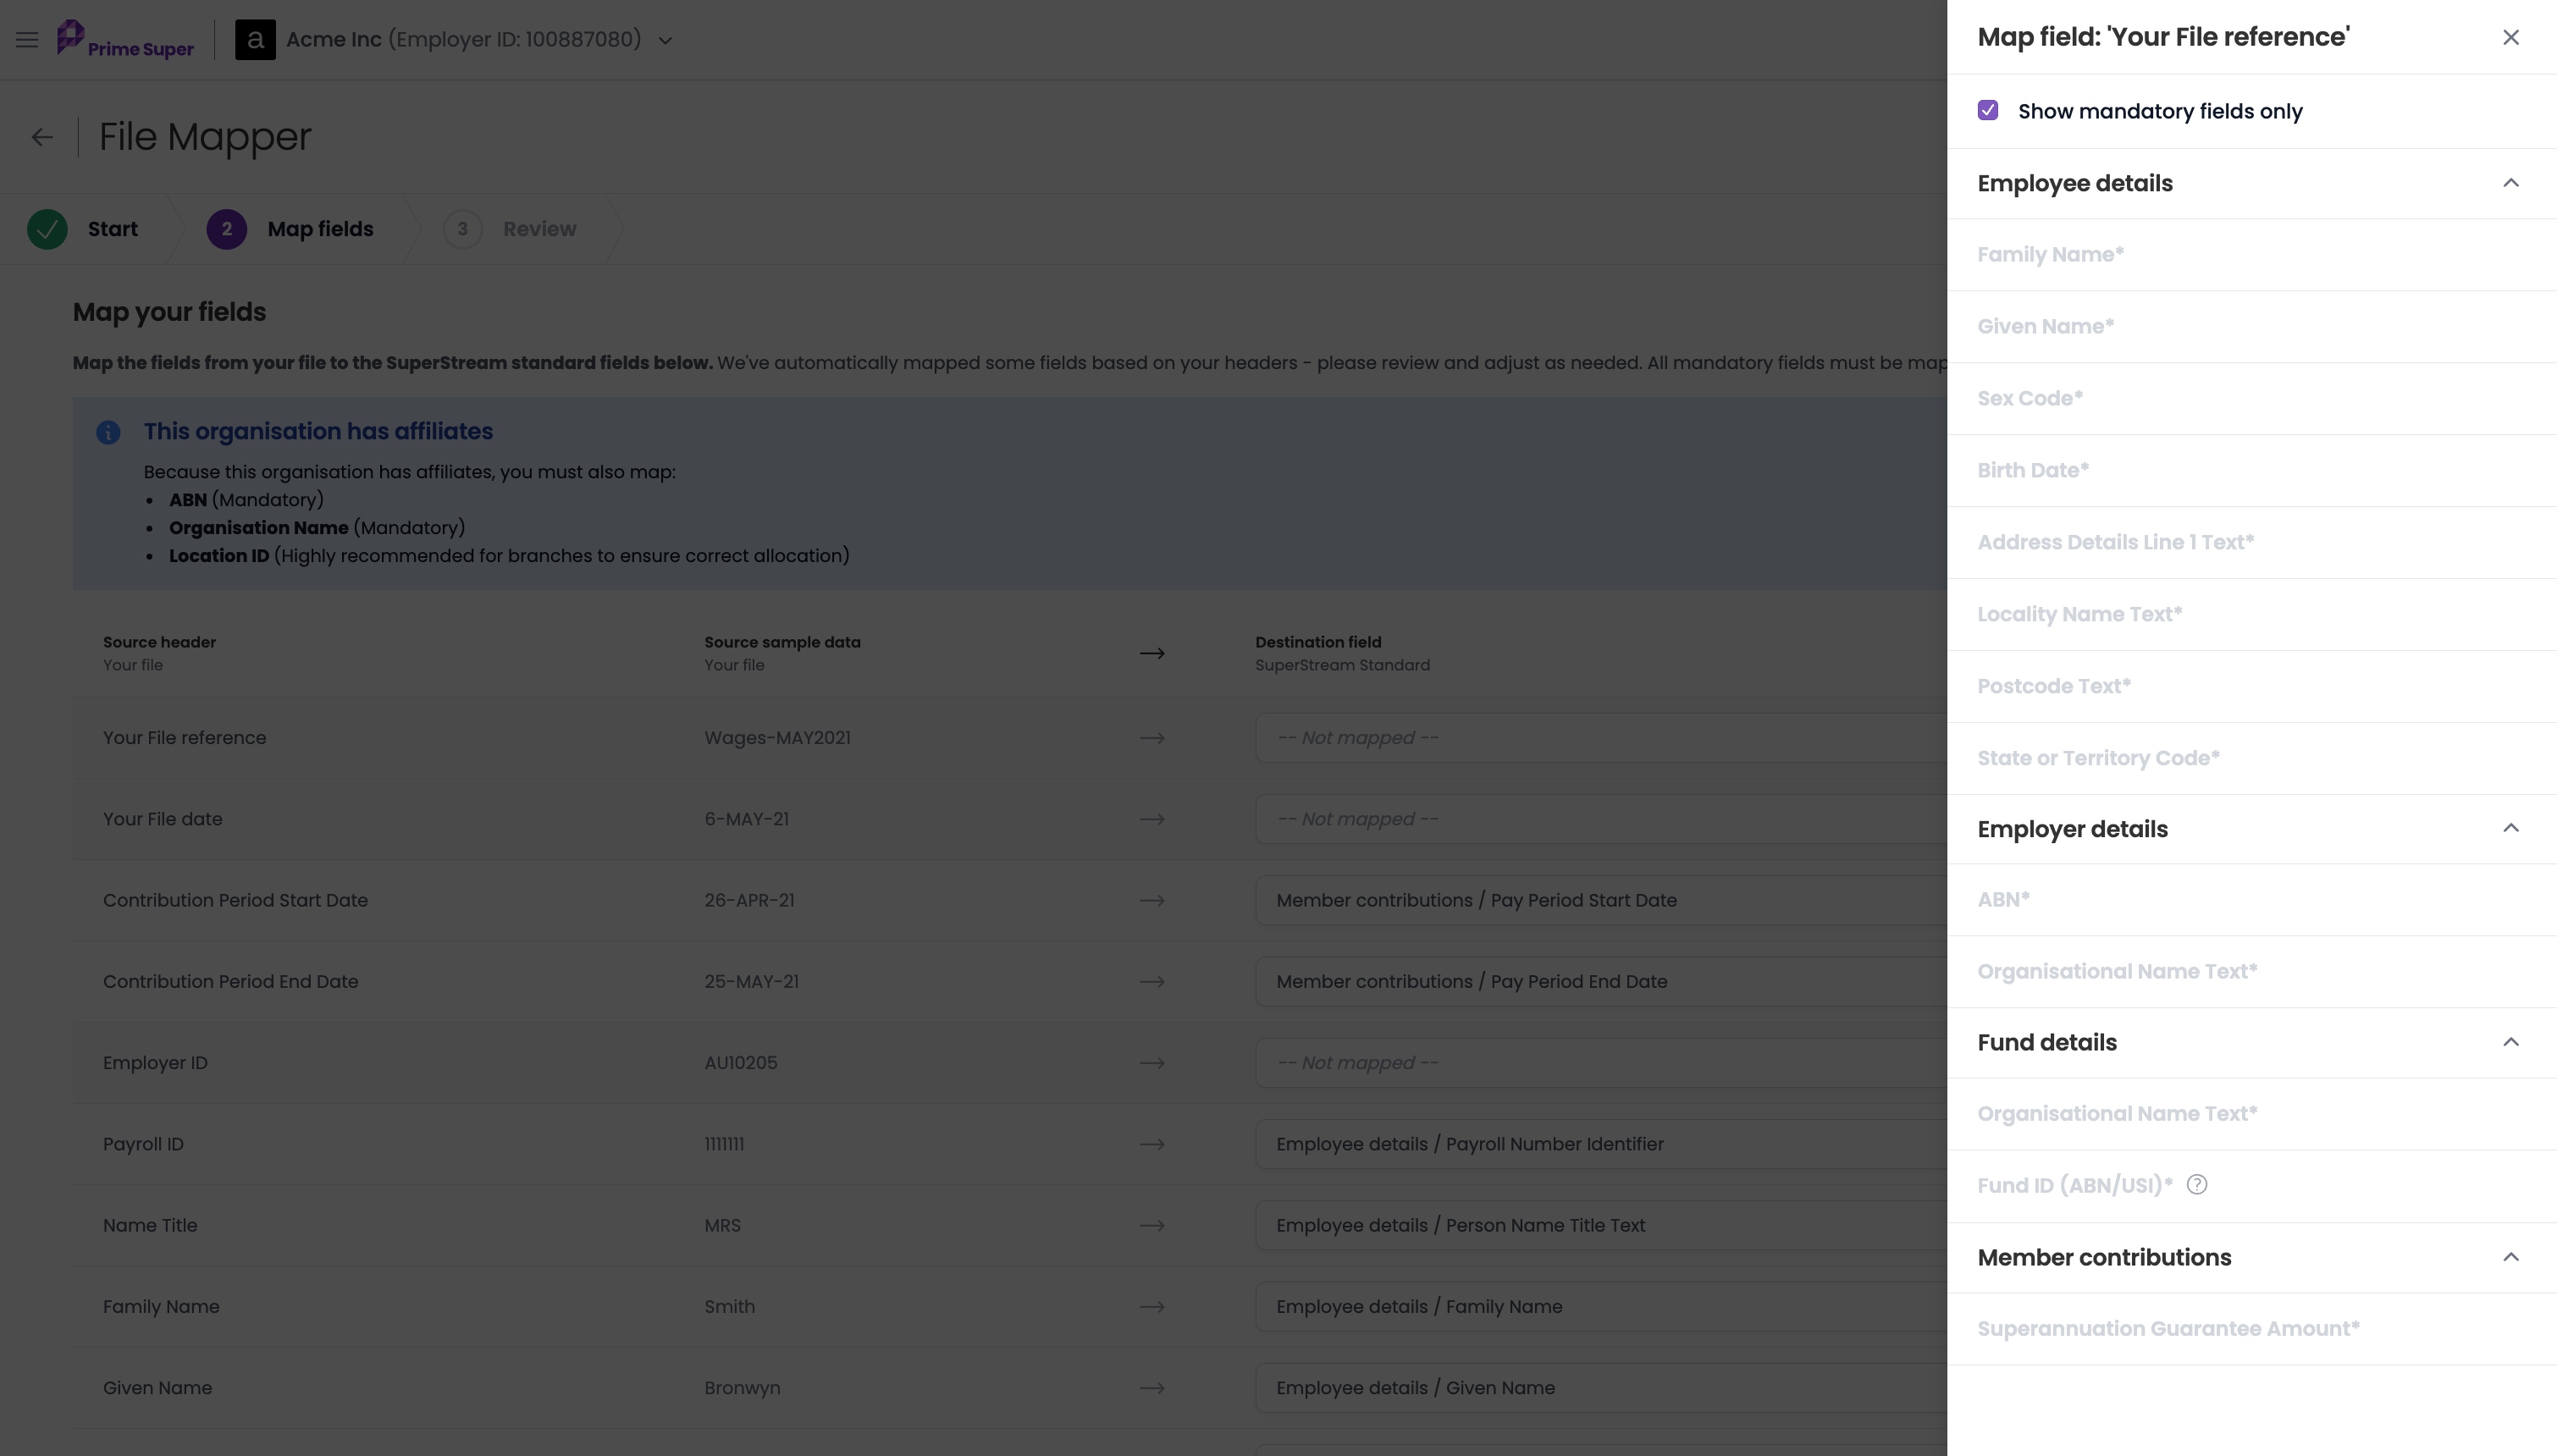Open the Acme Inc employer dropdown

[x=665, y=40]
